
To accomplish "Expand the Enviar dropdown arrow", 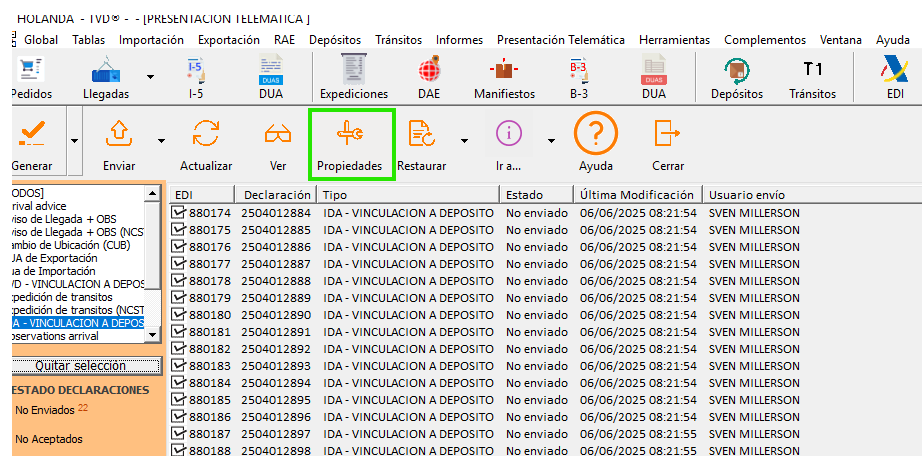I will [161, 140].
